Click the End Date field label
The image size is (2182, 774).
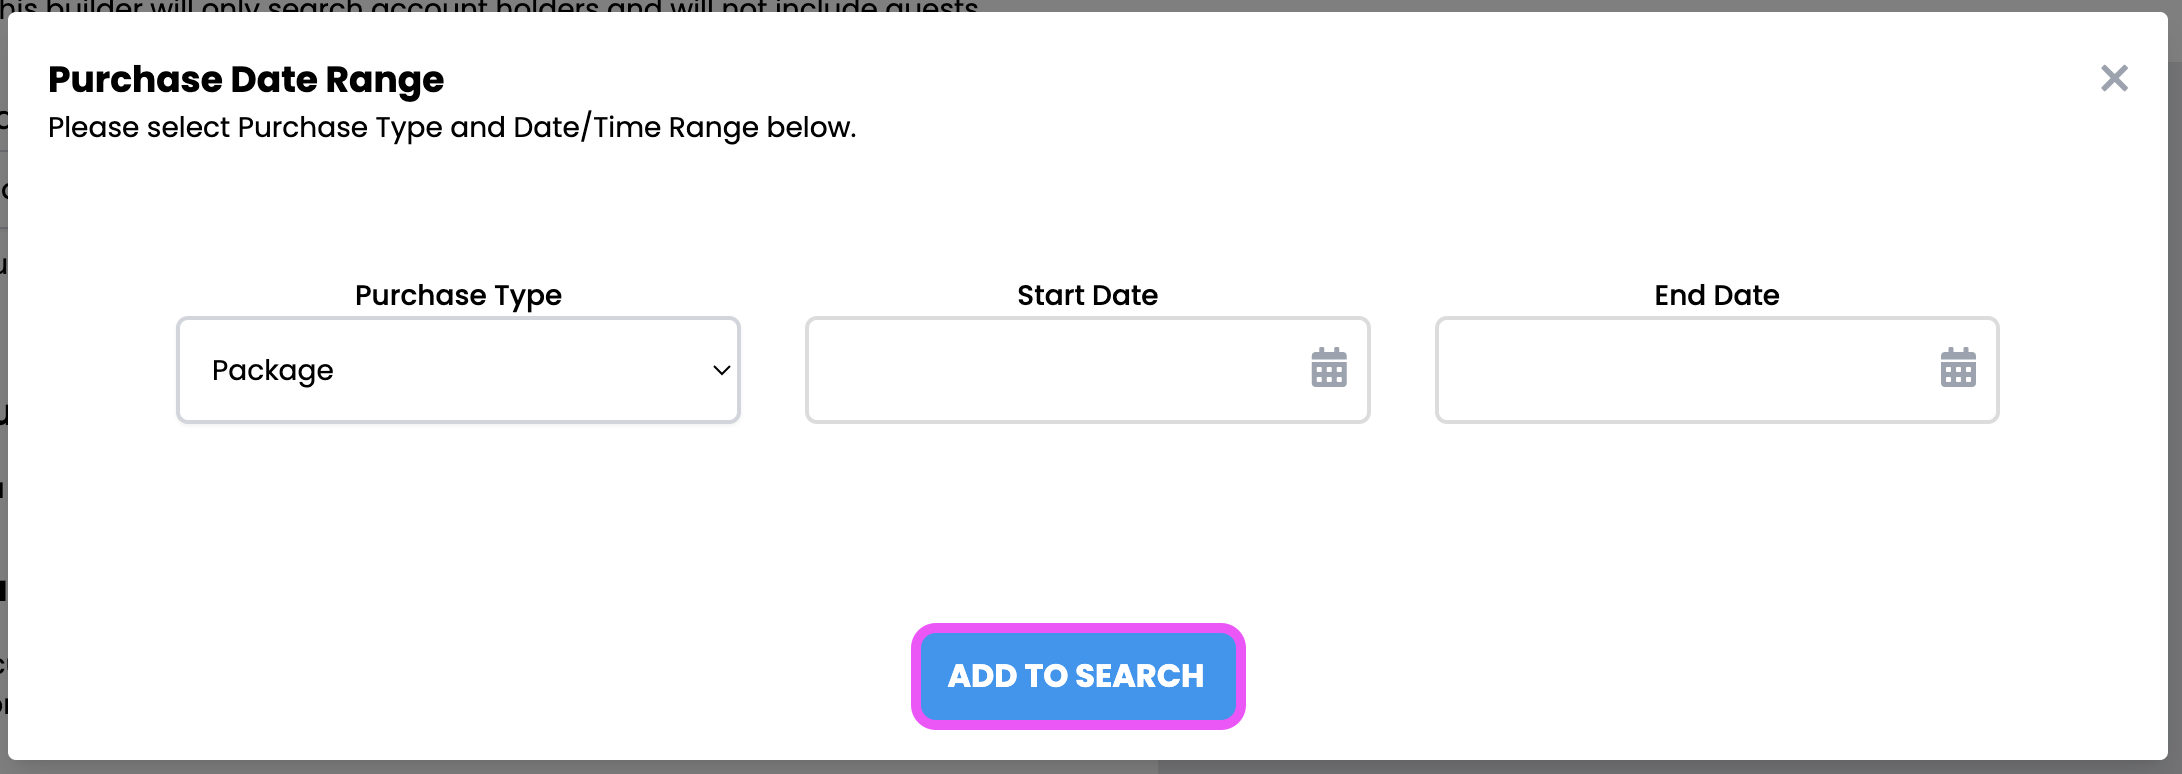pyautogui.click(x=1716, y=295)
